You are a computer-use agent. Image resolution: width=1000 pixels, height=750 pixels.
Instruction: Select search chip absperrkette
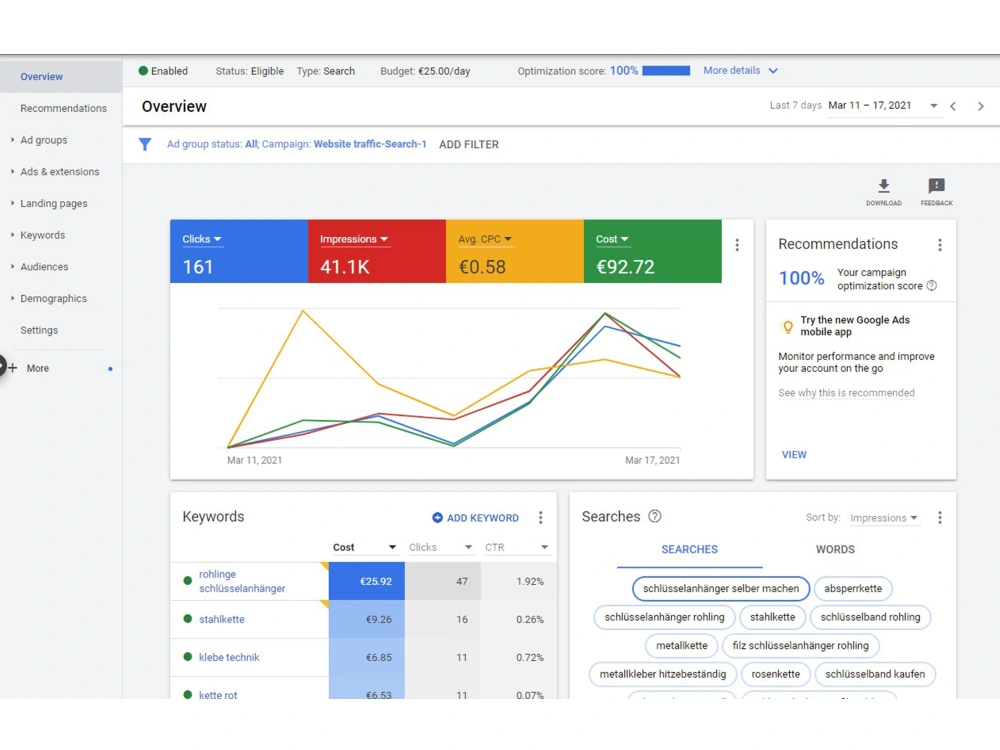coord(853,589)
